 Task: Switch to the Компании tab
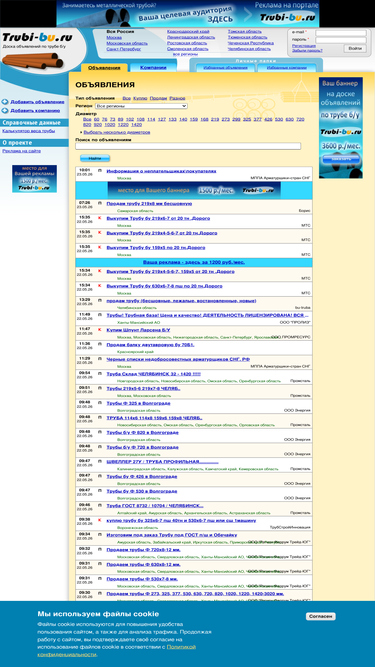pyautogui.click(x=153, y=68)
